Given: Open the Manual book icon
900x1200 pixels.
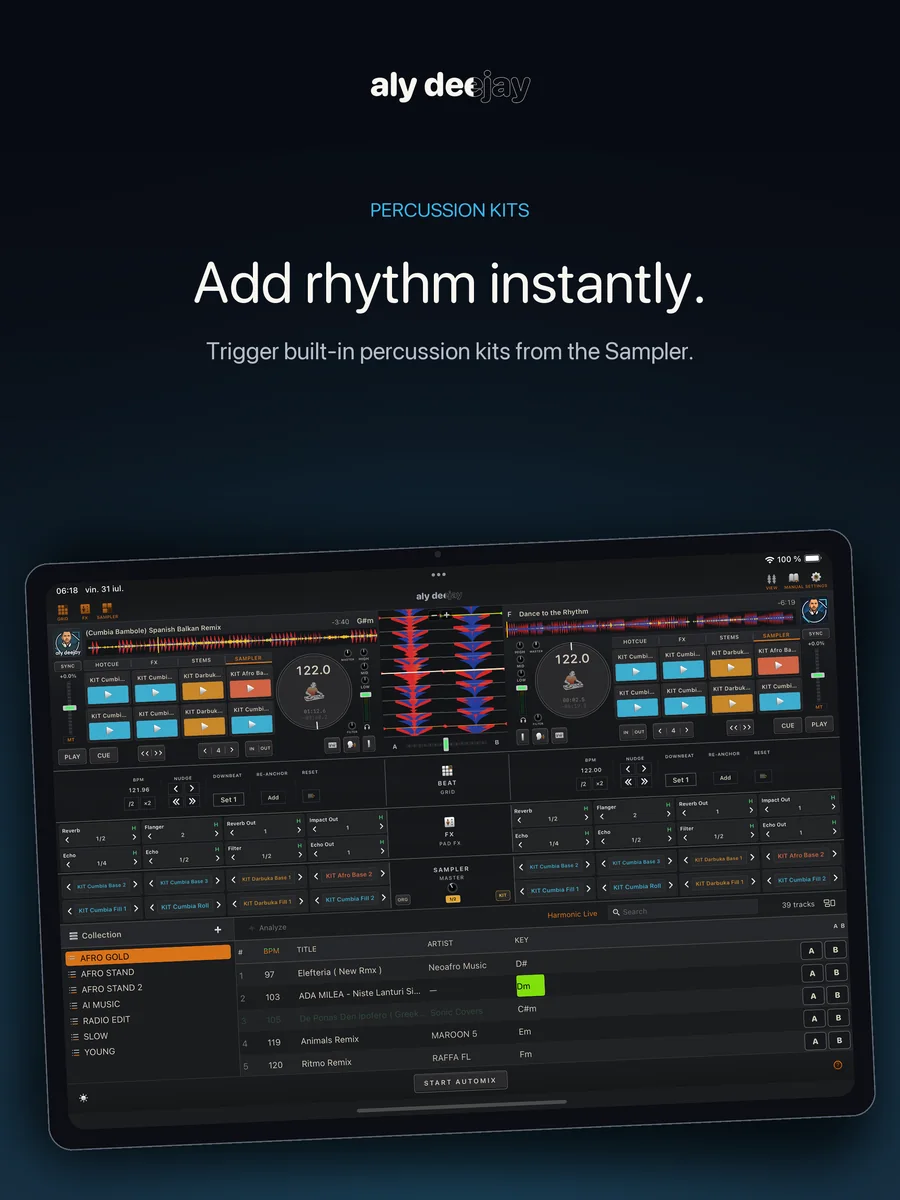Looking at the screenshot, I should coord(793,581).
